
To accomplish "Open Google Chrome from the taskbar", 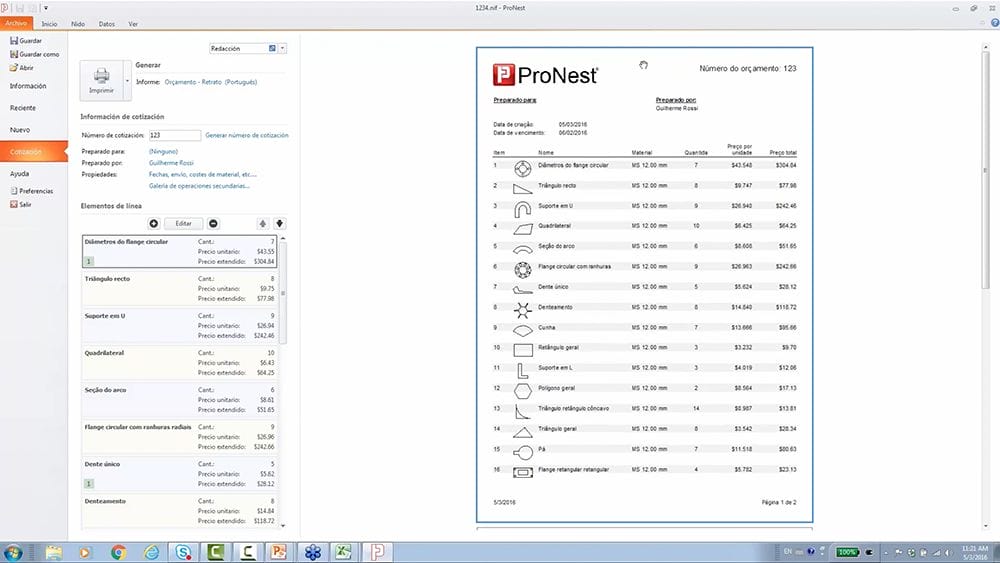I will 118,551.
